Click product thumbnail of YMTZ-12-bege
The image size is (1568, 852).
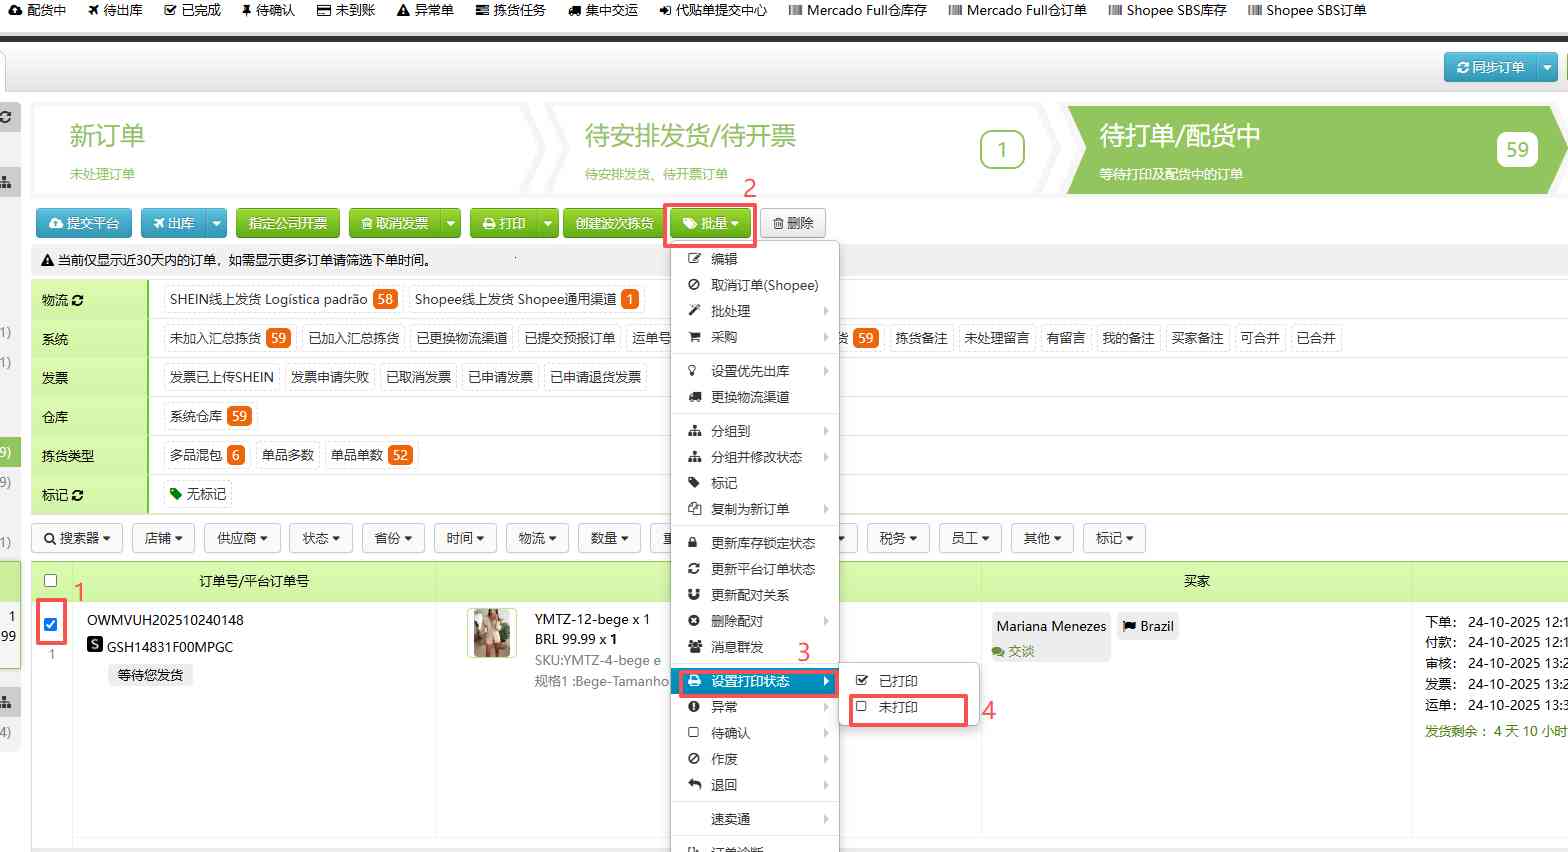pos(492,633)
